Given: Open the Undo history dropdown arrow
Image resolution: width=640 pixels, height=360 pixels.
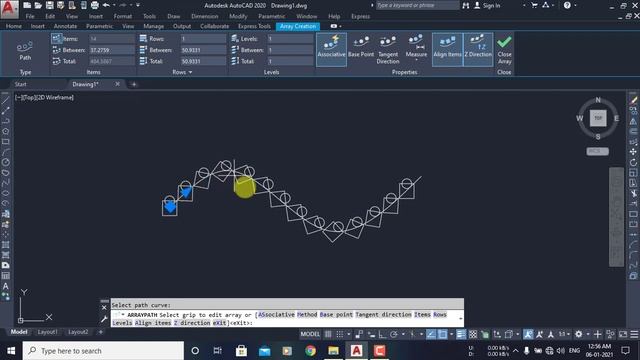Looking at the screenshot, I should (114, 5).
